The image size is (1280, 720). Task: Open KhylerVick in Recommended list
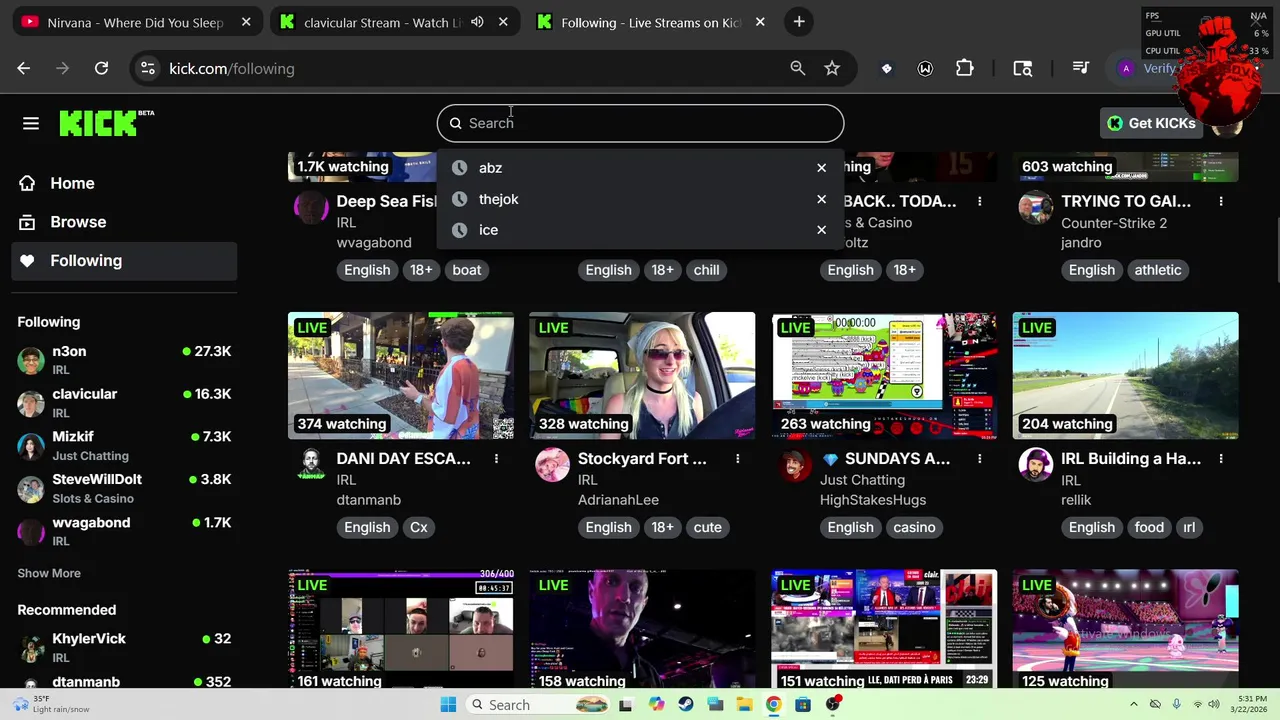click(124, 647)
